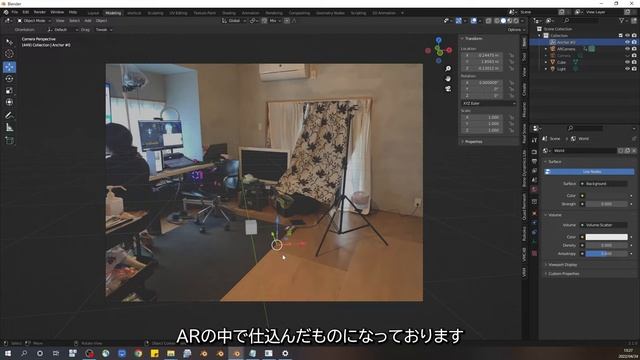This screenshot has width=640, height=360.
Task: Activate the Scale tool
Action: click(9, 91)
